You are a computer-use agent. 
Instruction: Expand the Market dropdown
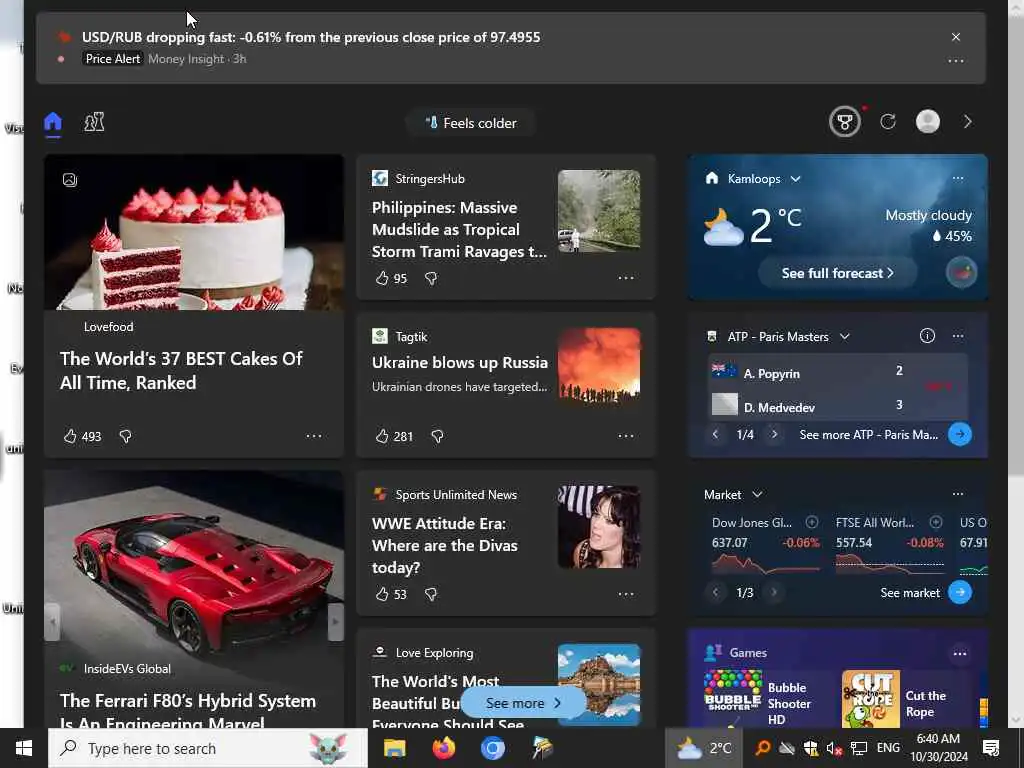tap(757, 494)
